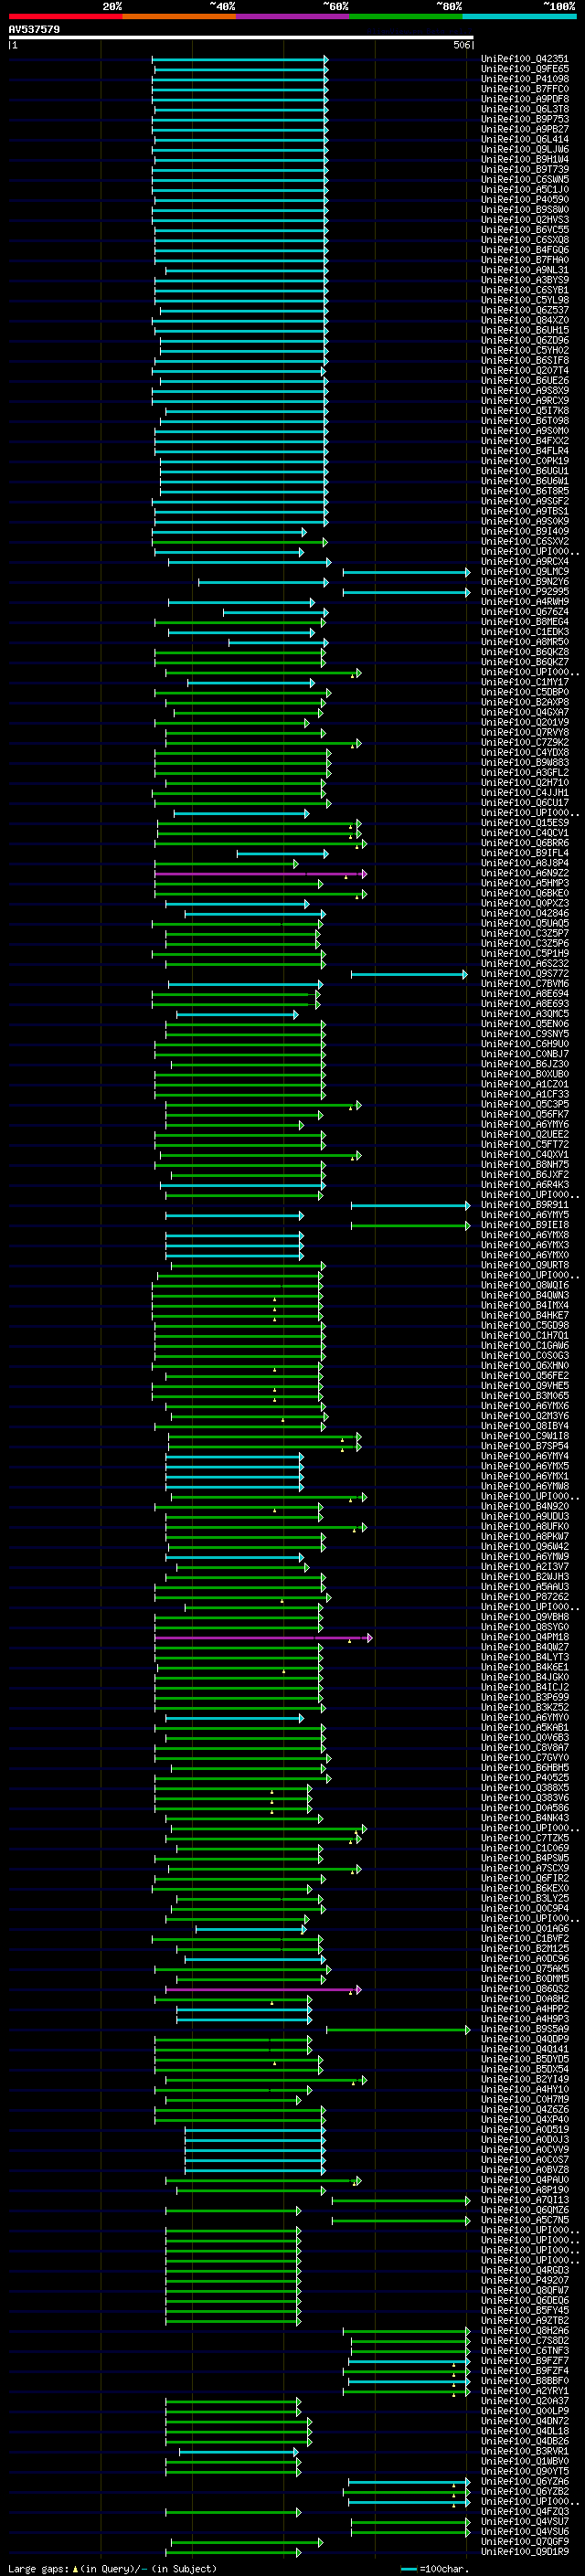Click hit label UniRef100_A5C7N5
The image size is (585, 2576).
click(525, 2220)
